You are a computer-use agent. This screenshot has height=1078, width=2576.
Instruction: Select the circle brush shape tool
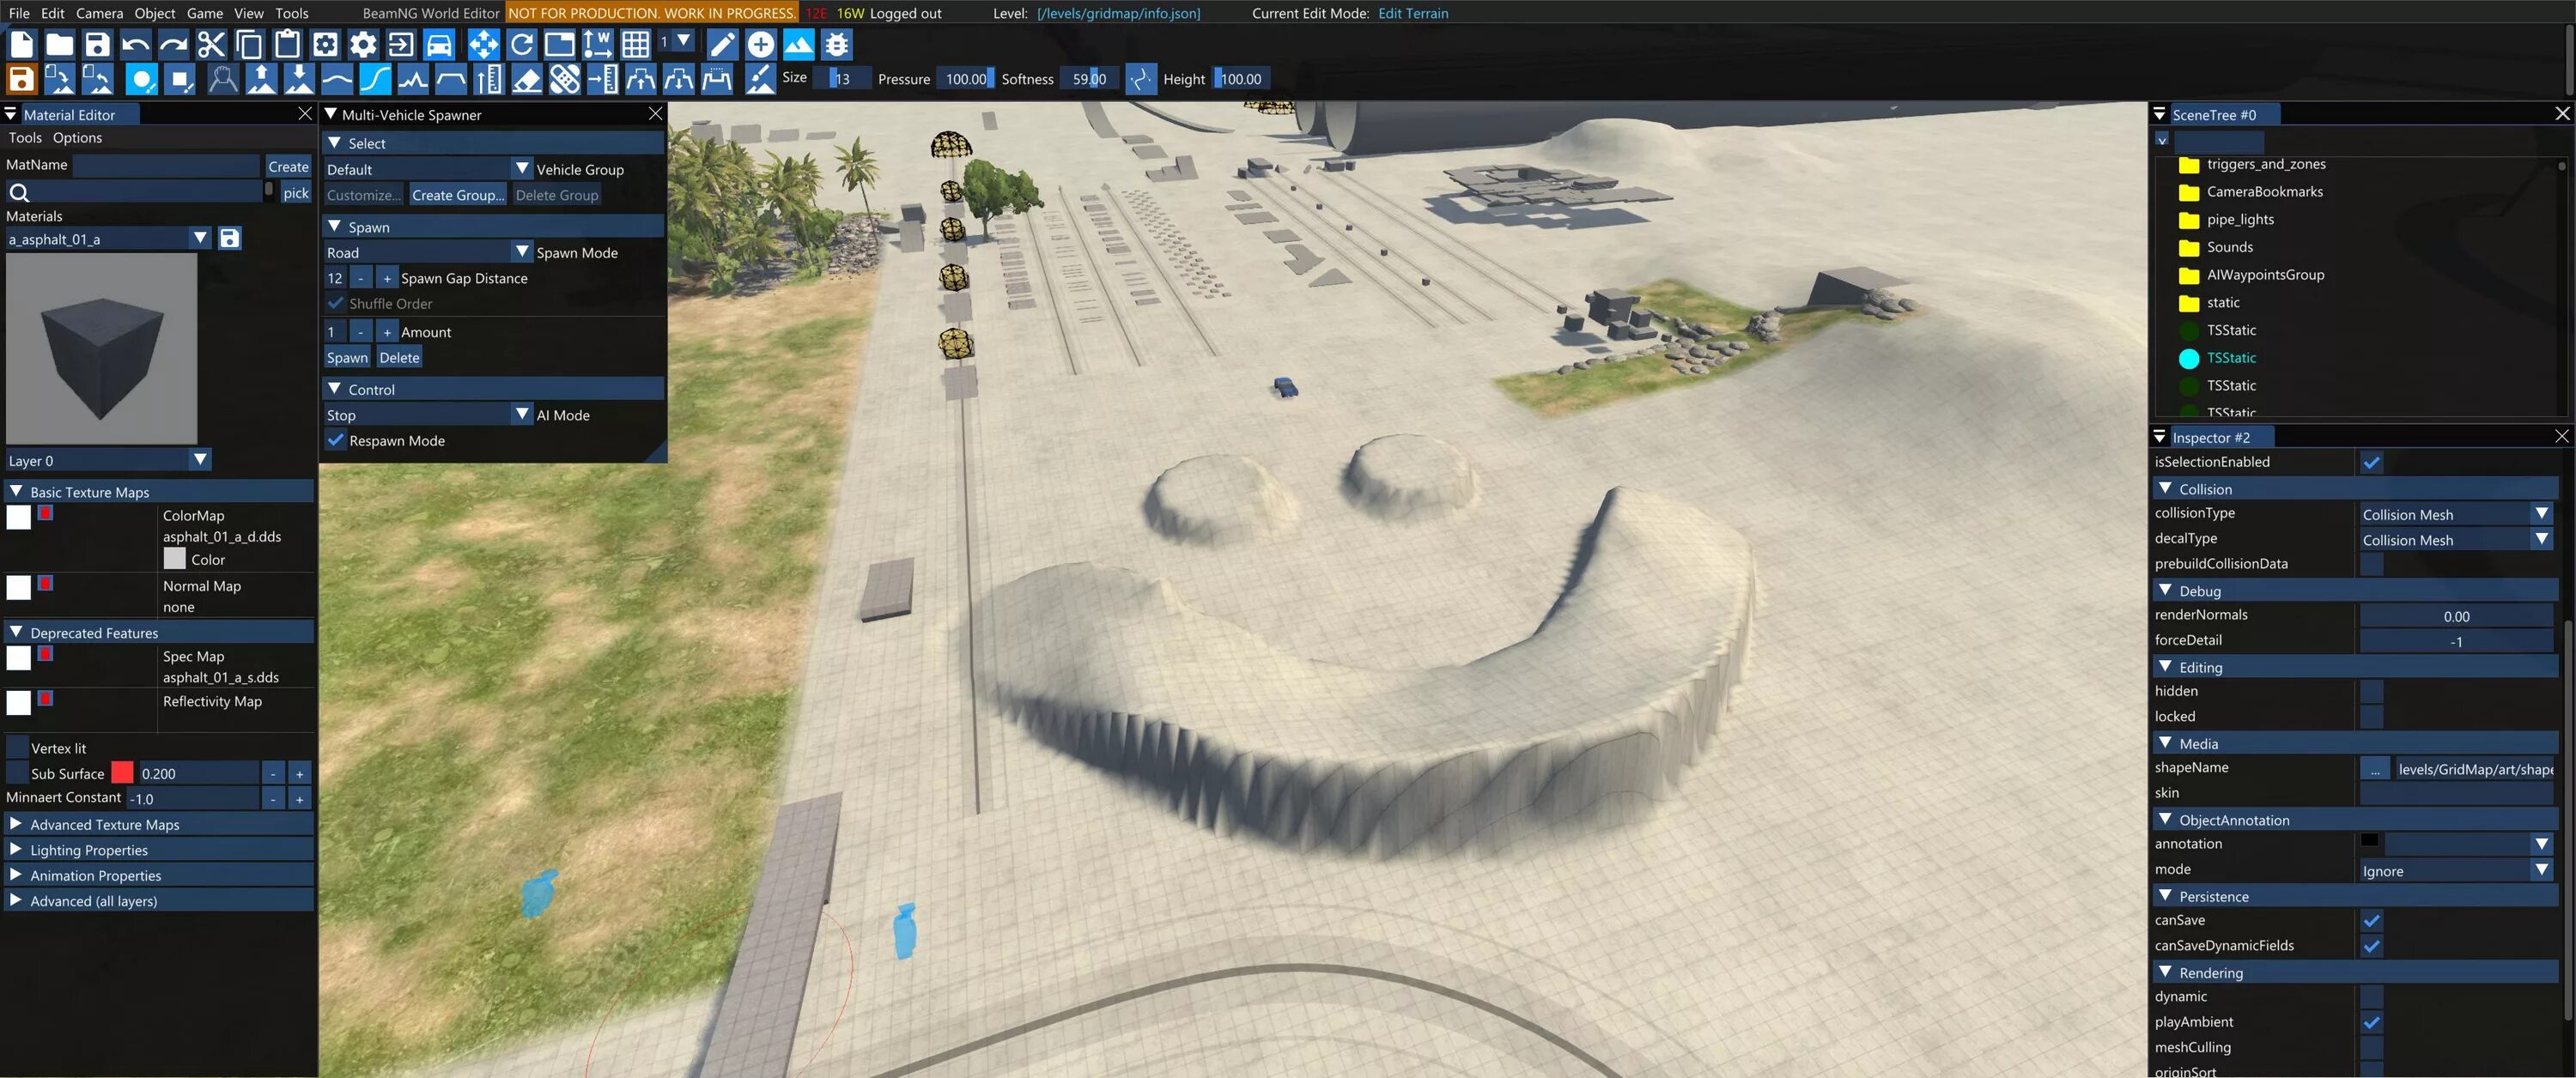click(142, 79)
